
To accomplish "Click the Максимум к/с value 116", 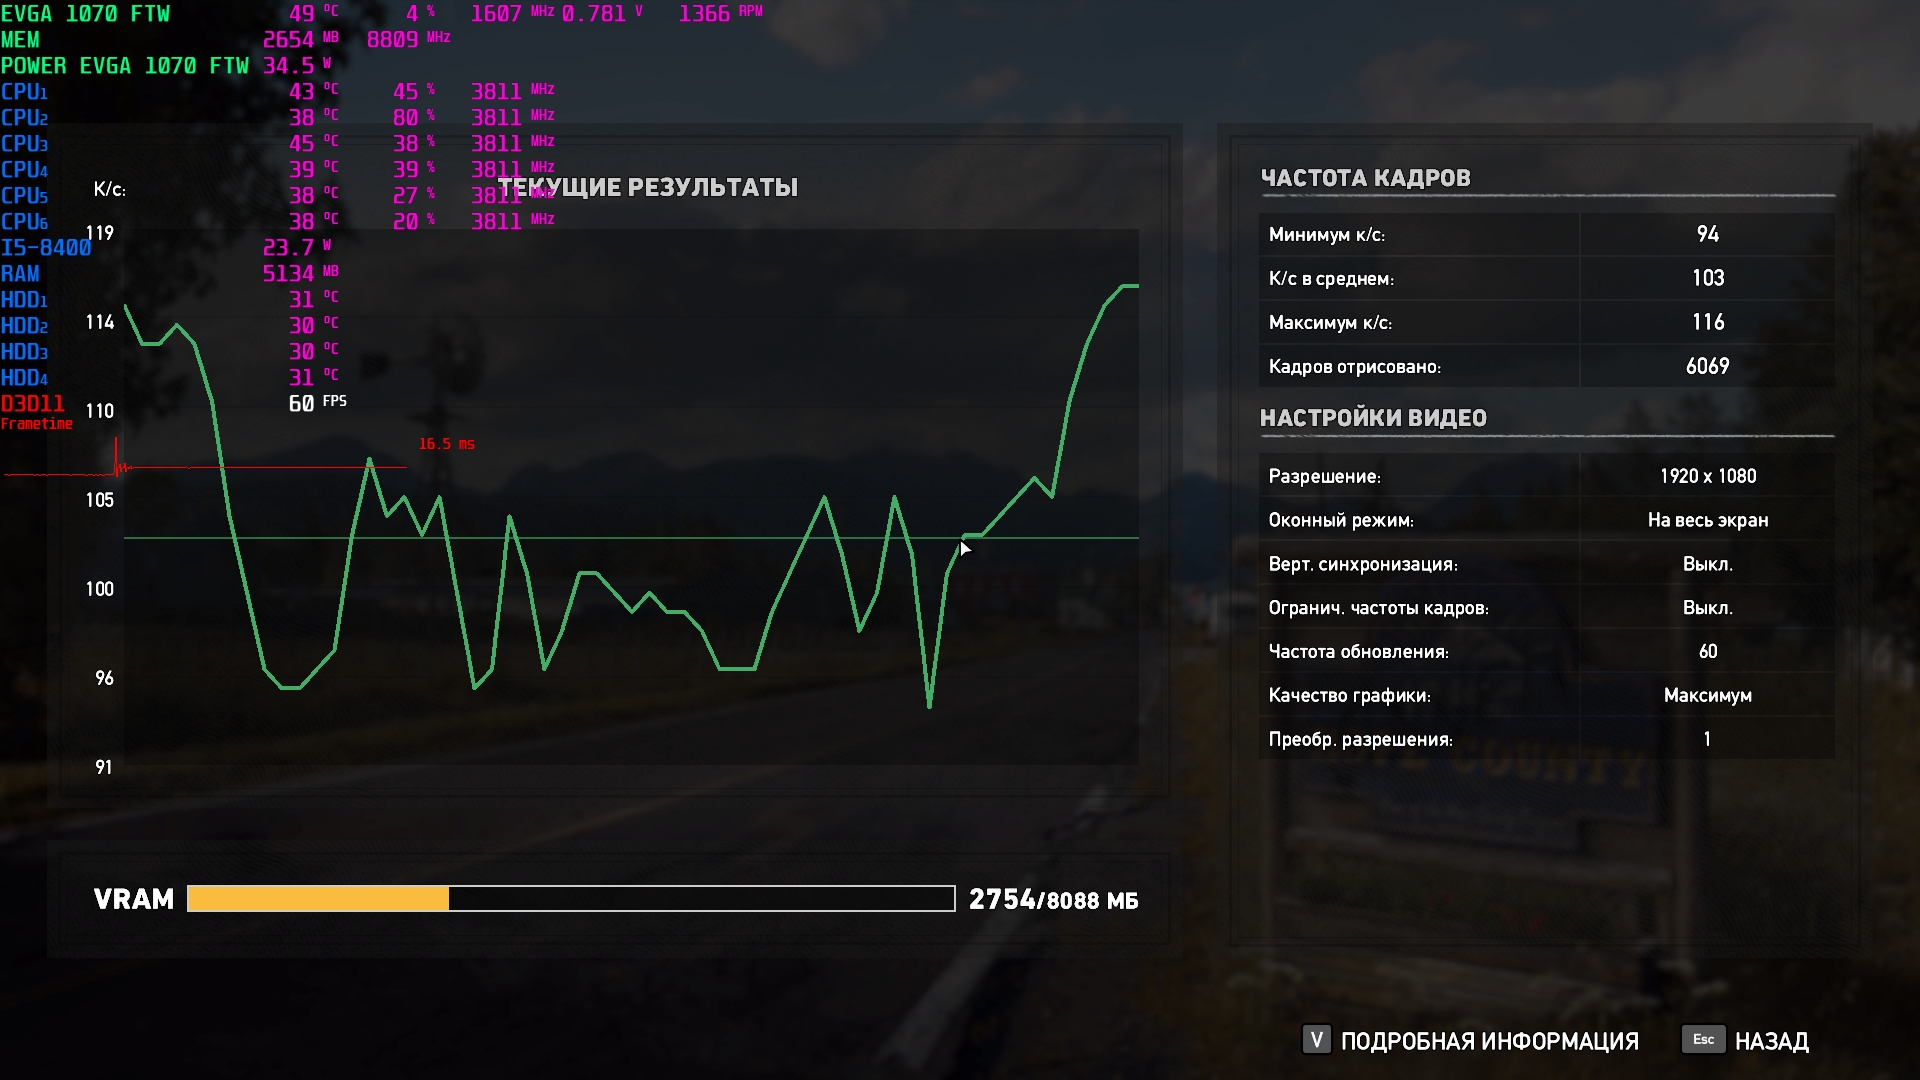I will click(x=1707, y=322).
